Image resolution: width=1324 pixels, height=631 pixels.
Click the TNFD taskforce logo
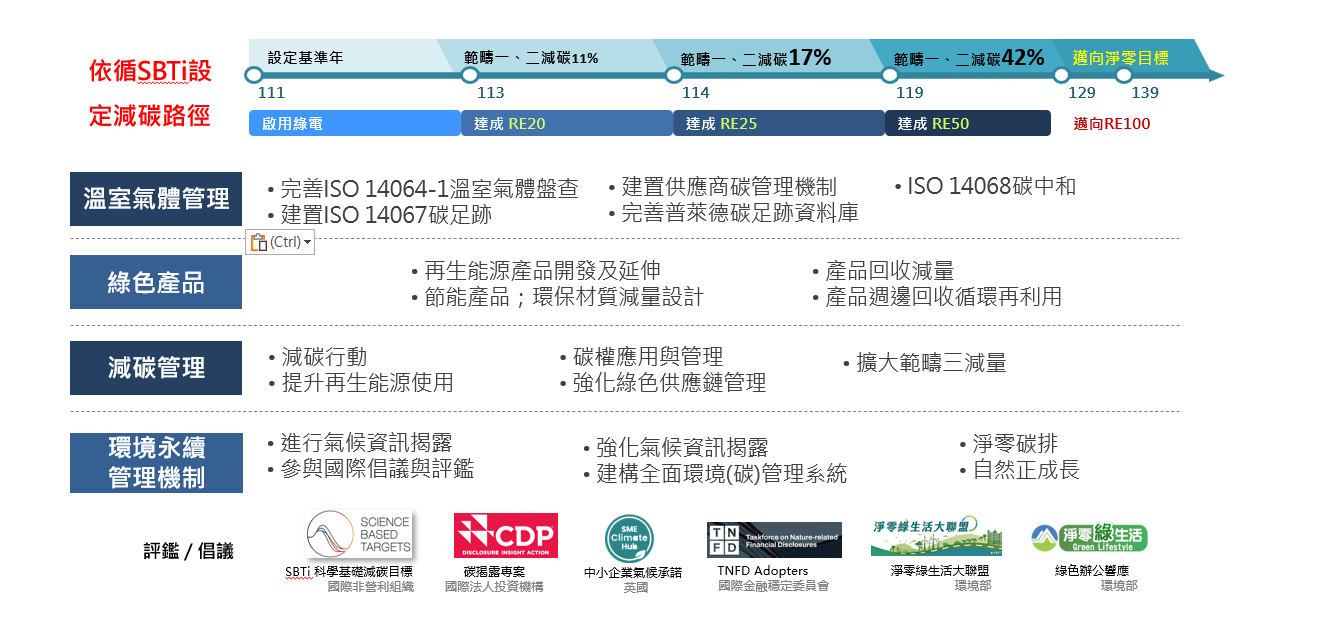point(774,540)
